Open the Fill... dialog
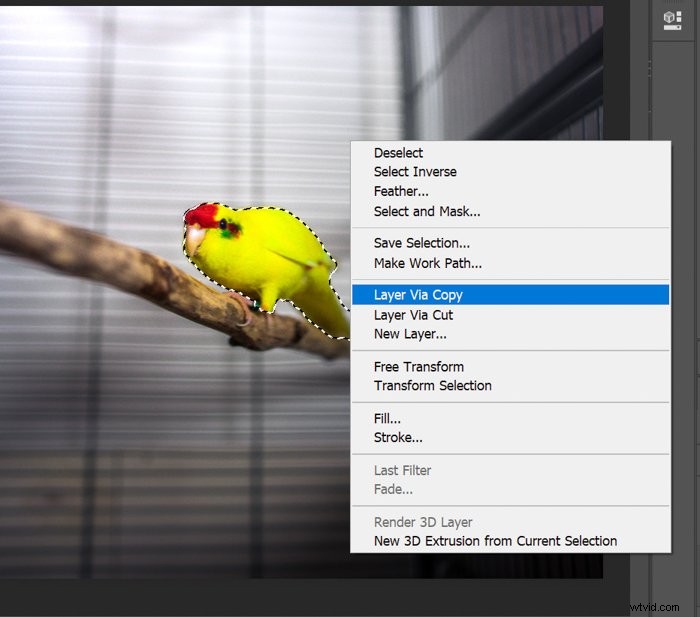The width and height of the screenshot is (700, 617). pos(510,418)
